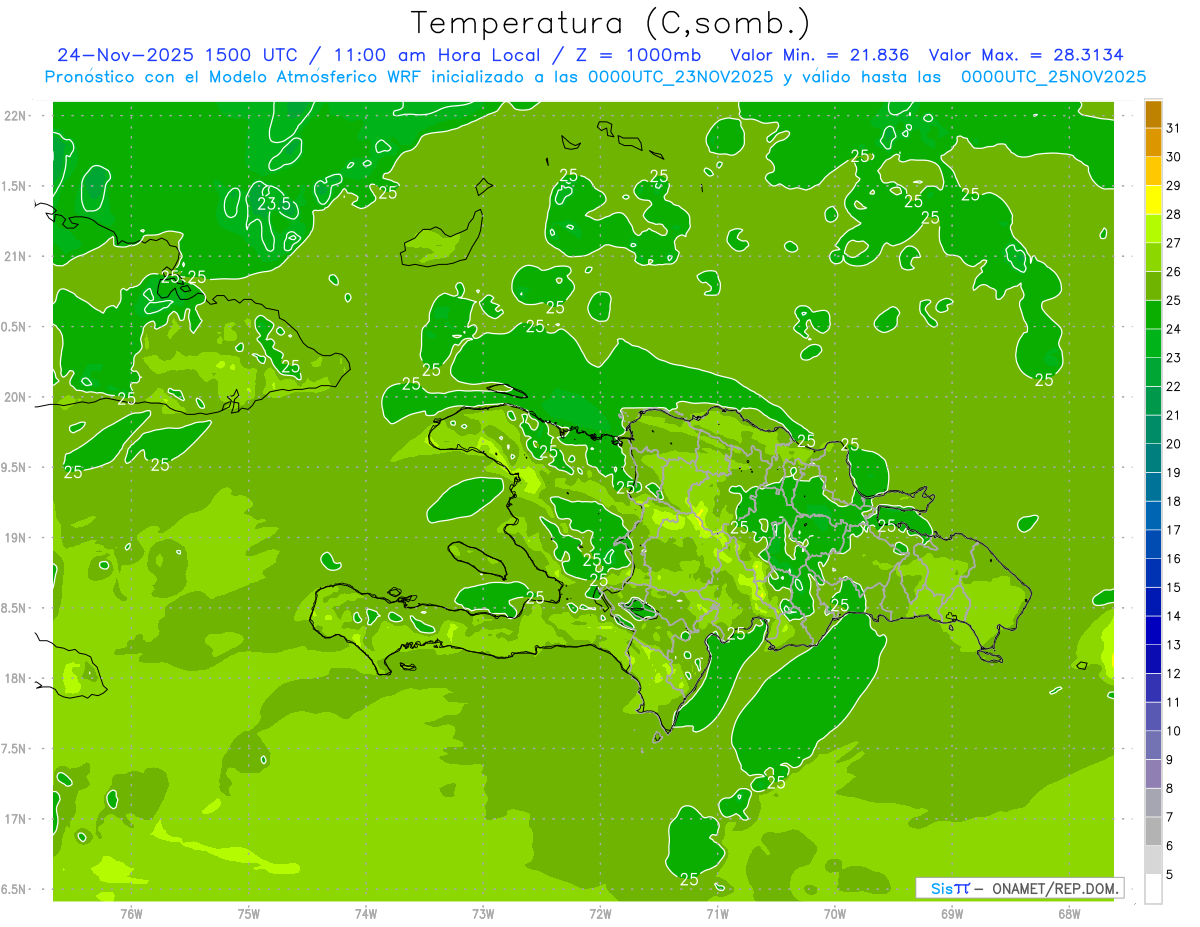Click the color bar label '17'
Screen dimensions: 1200x927
point(1174,530)
